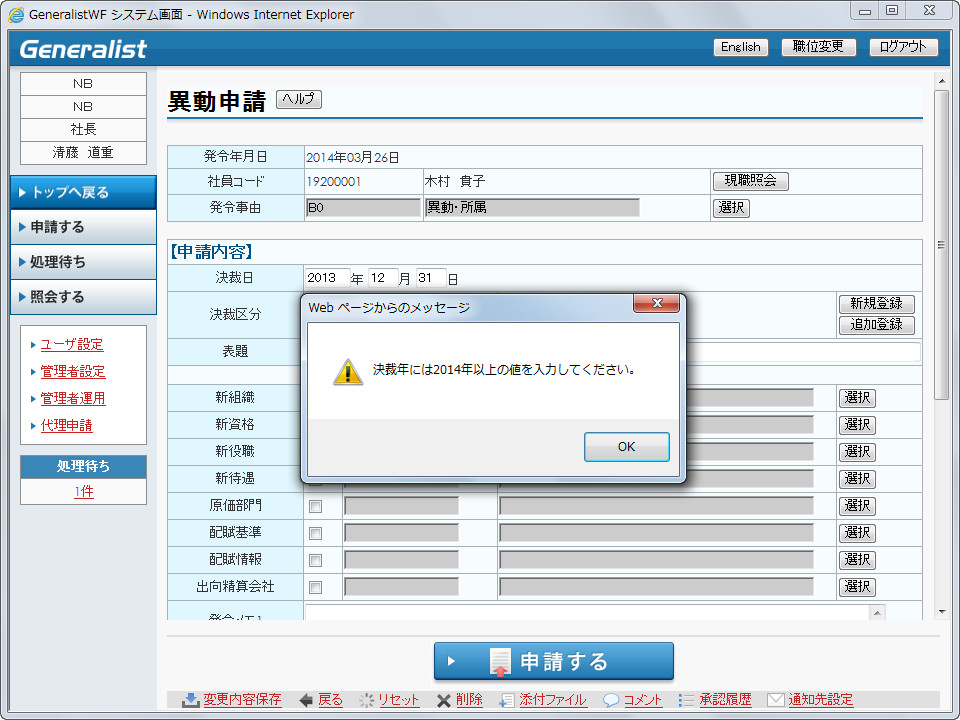
Task: Select トップへ戻る menu item
Action: click(83, 192)
